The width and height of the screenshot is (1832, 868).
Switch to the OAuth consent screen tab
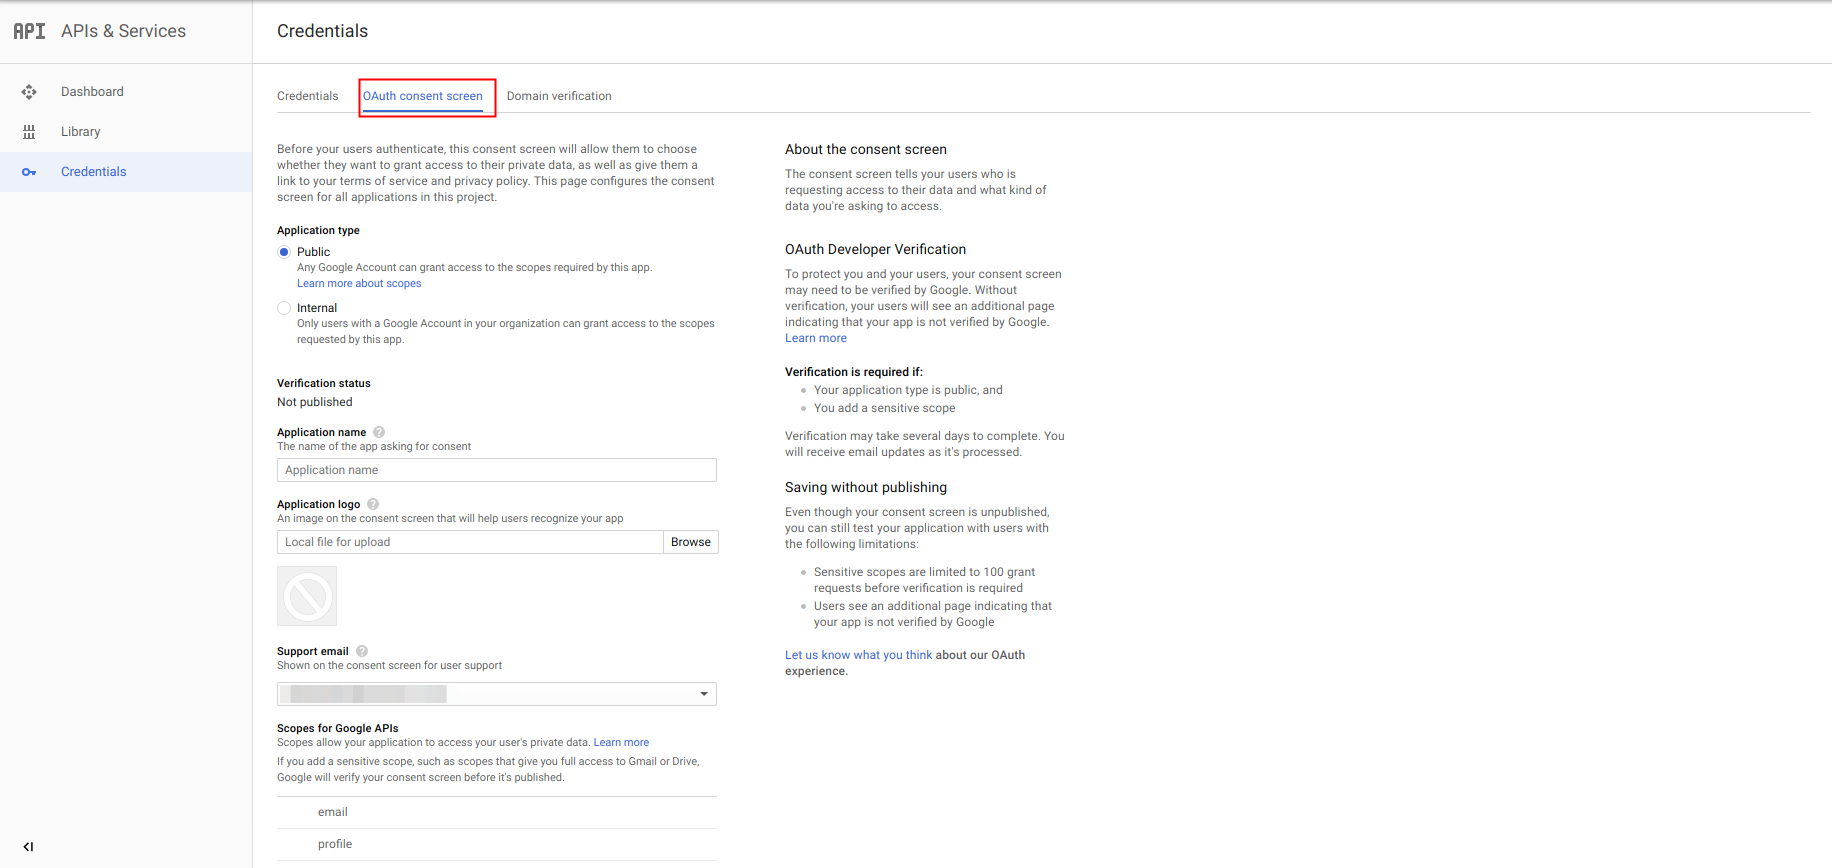pyautogui.click(x=423, y=96)
